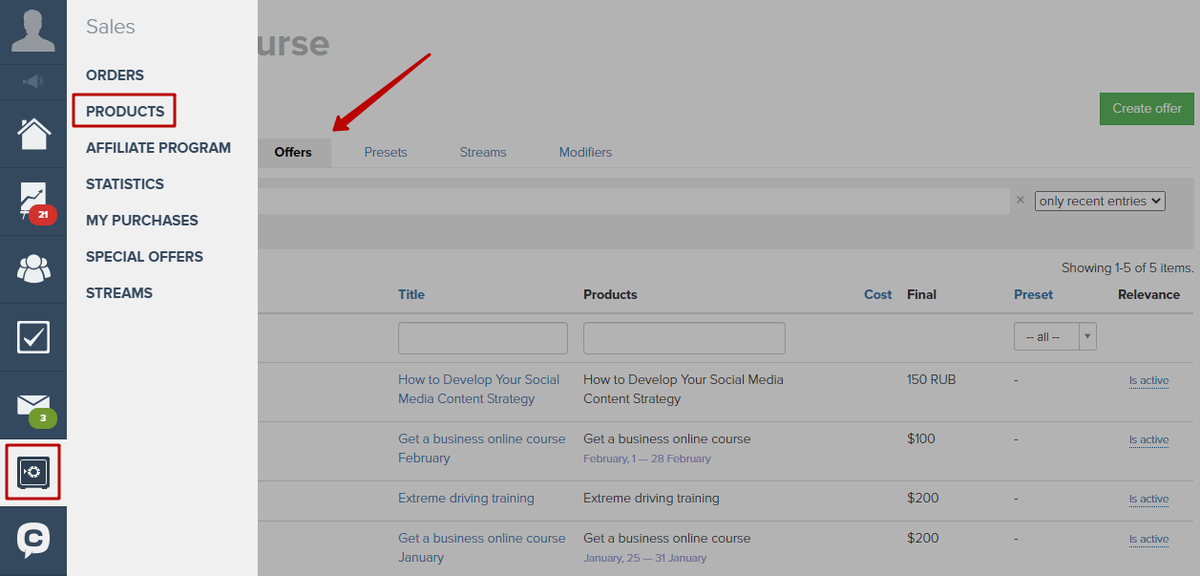Select the 150 RUB final price cell
The height and width of the screenshot is (576, 1200).
coord(931,379)
